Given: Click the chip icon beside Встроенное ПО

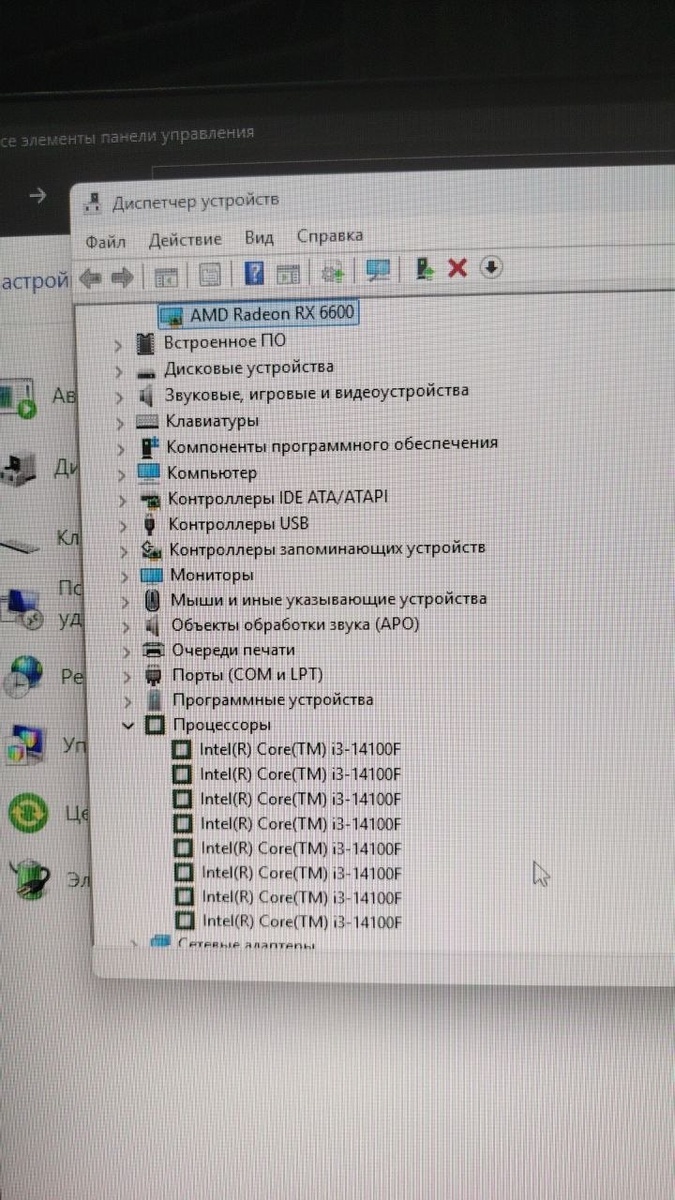Looking at the screenshot, I should click(147, 343).
